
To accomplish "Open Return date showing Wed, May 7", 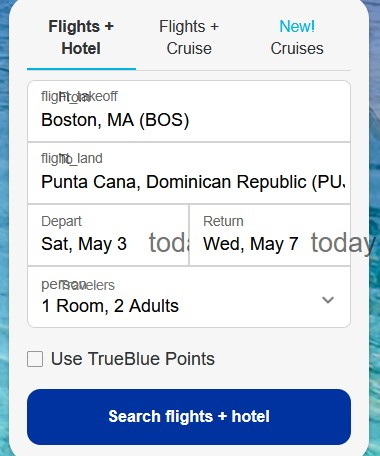I will point(270,235).
